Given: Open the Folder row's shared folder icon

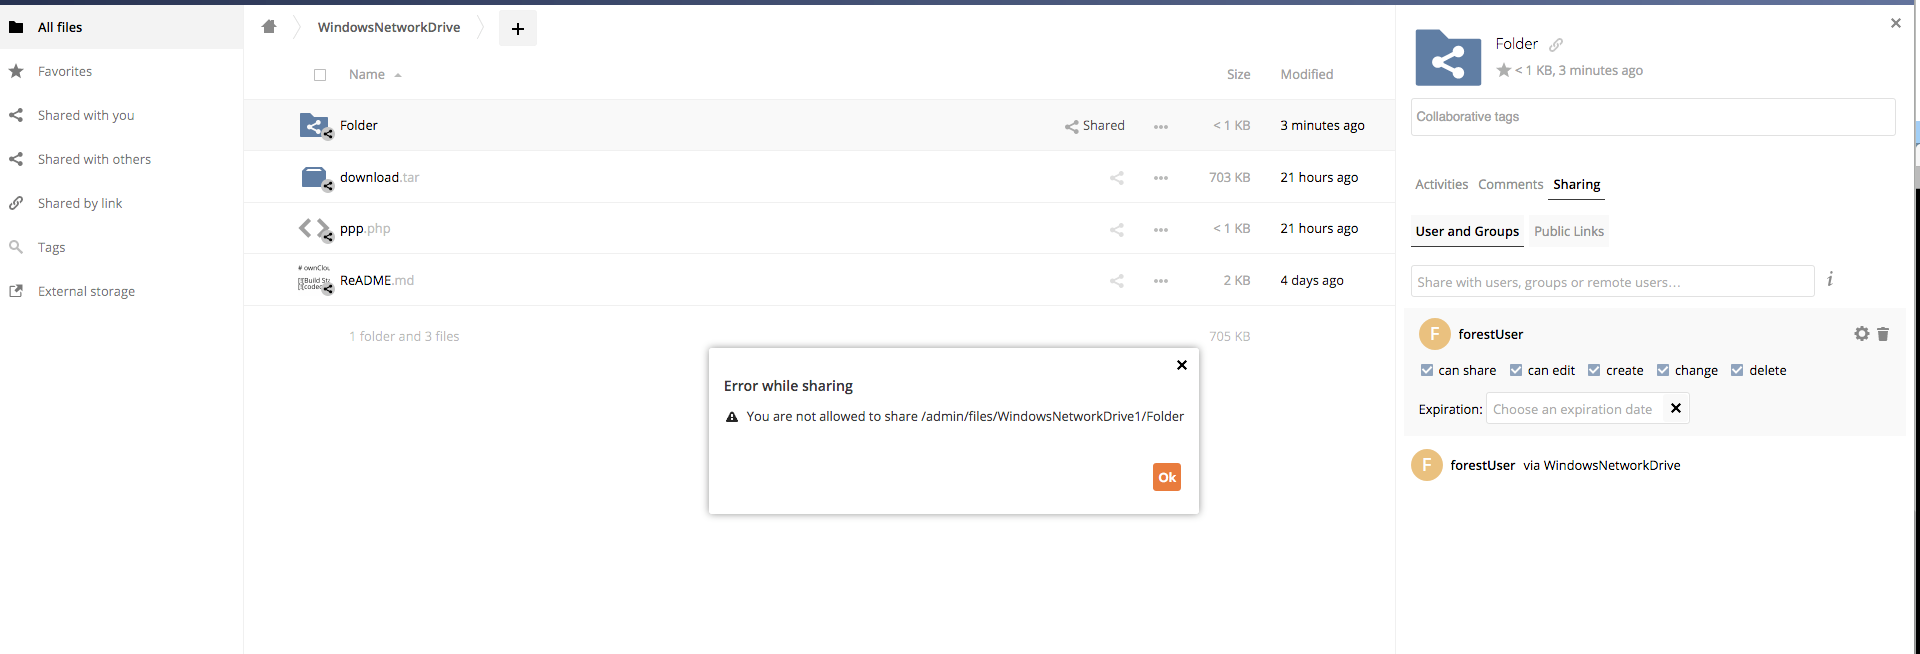Looking at the screenshot, I should click(315, 125).
